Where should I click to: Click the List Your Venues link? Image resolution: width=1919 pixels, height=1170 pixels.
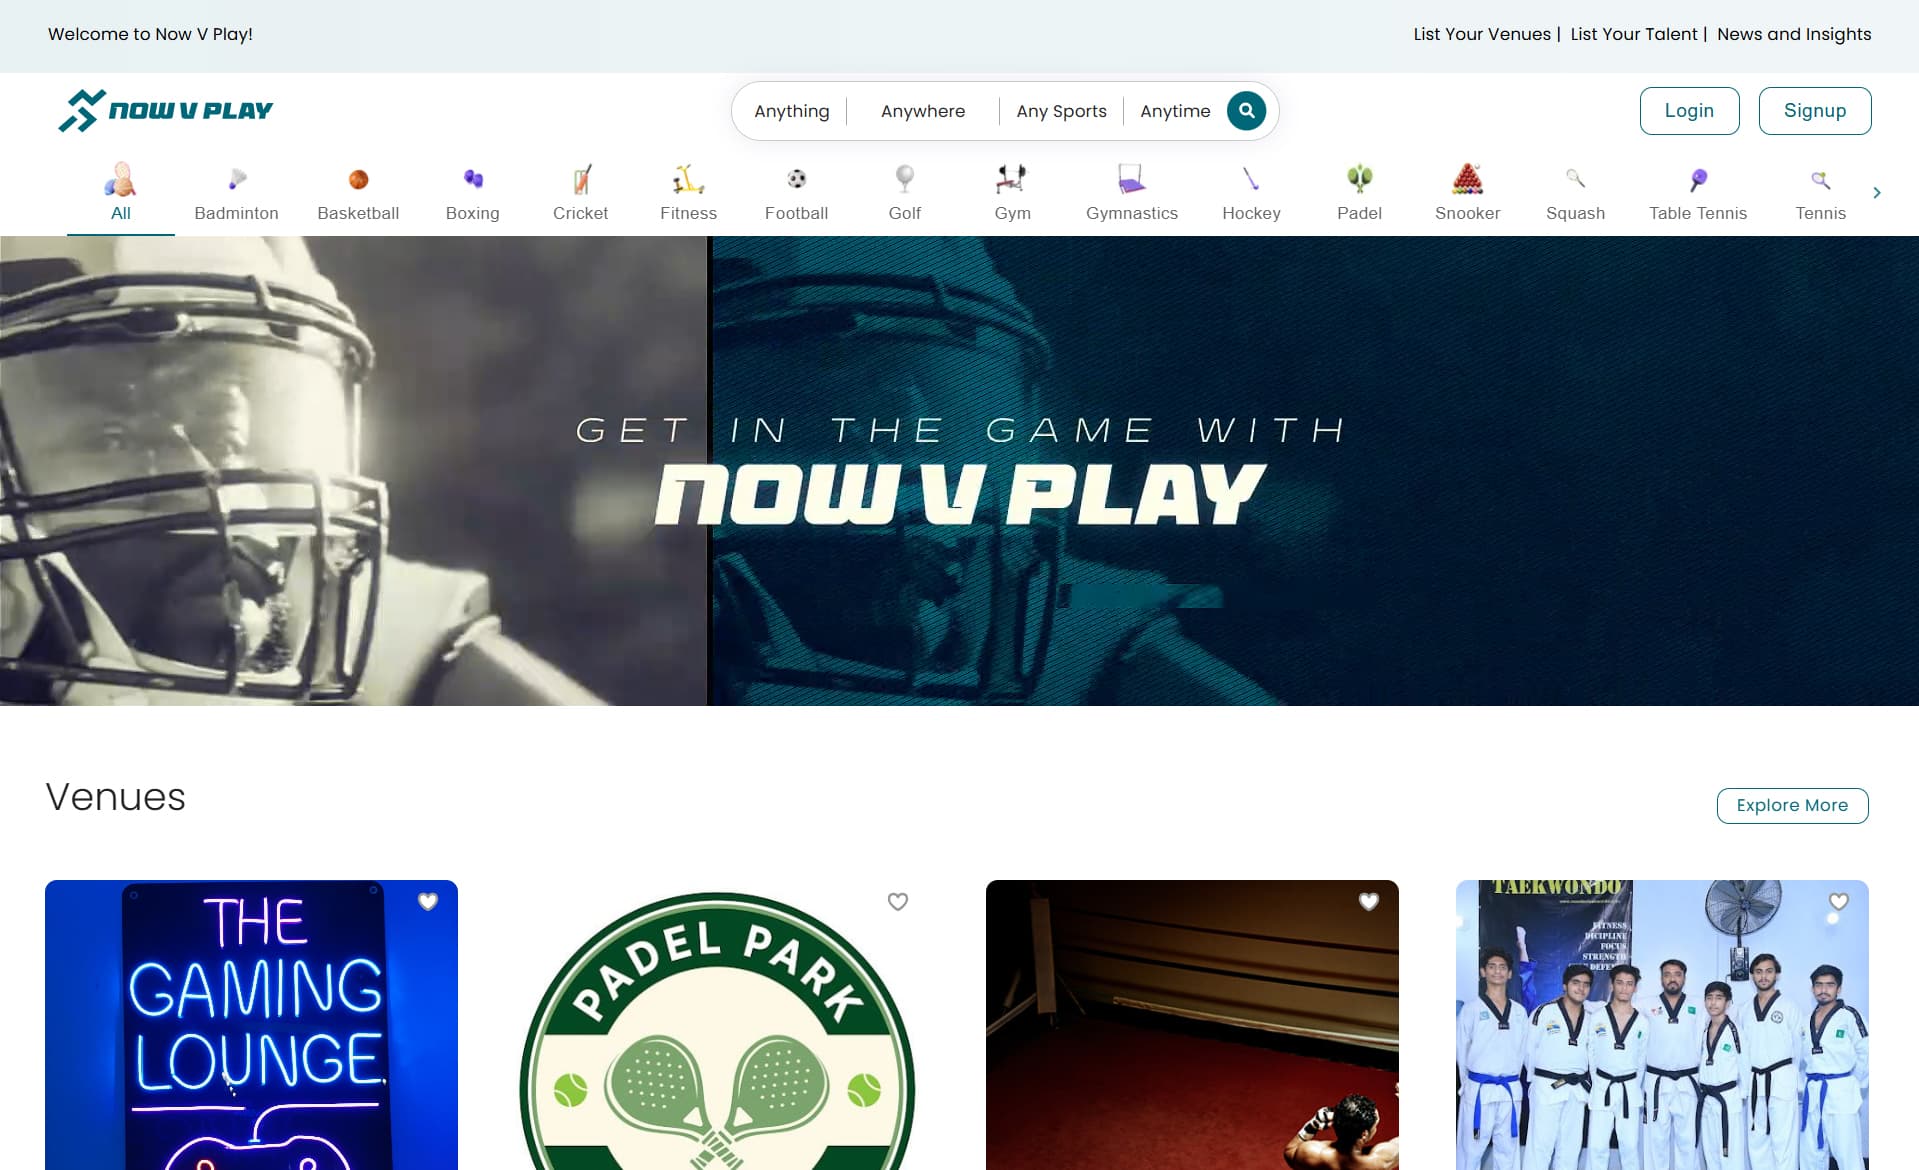click(x=1481, y=33)
